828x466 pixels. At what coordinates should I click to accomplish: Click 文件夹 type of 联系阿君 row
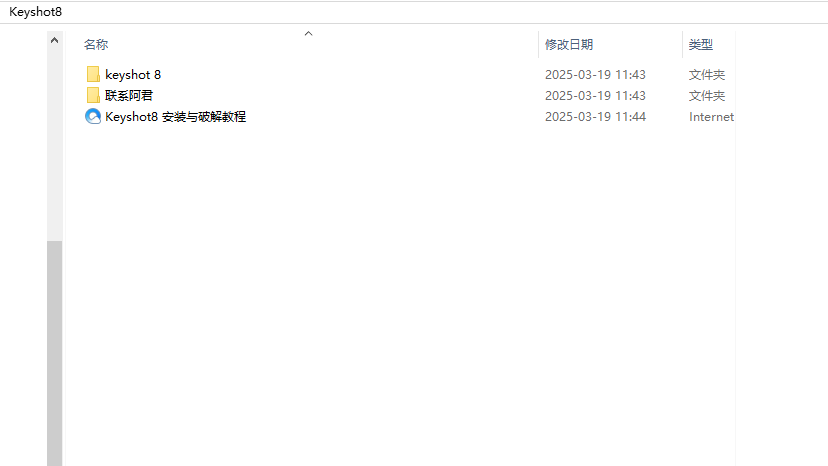point(707,96)
